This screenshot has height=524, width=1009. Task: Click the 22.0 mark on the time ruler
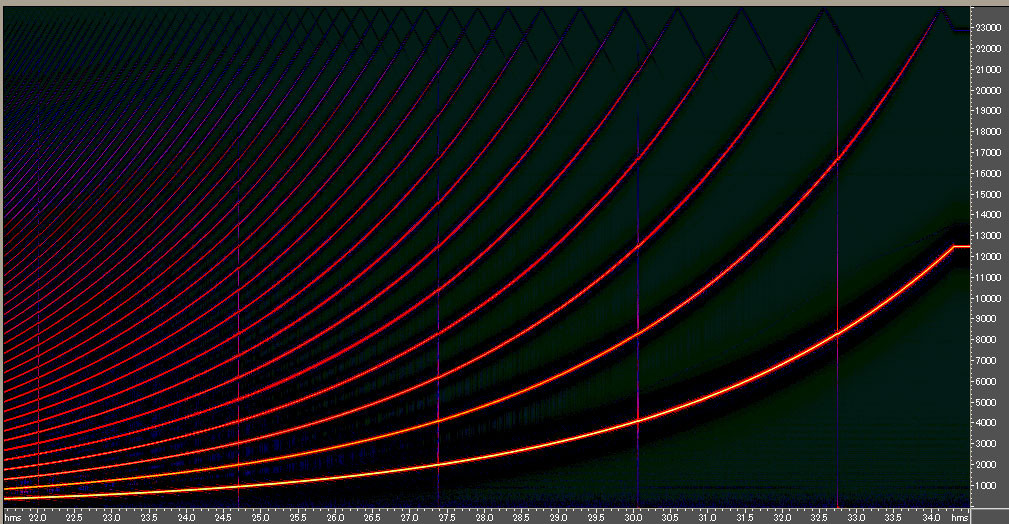(x=37, y=517)
